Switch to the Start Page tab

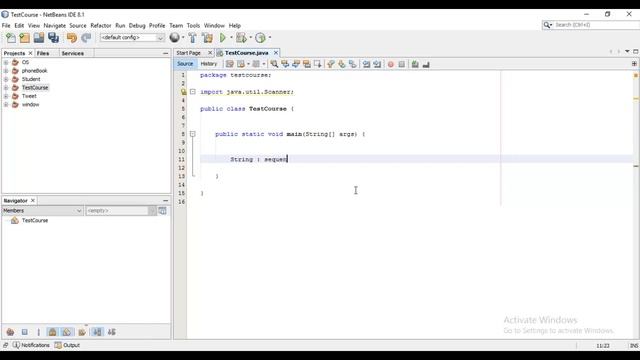pyautogui.click(x=189, y=53)
